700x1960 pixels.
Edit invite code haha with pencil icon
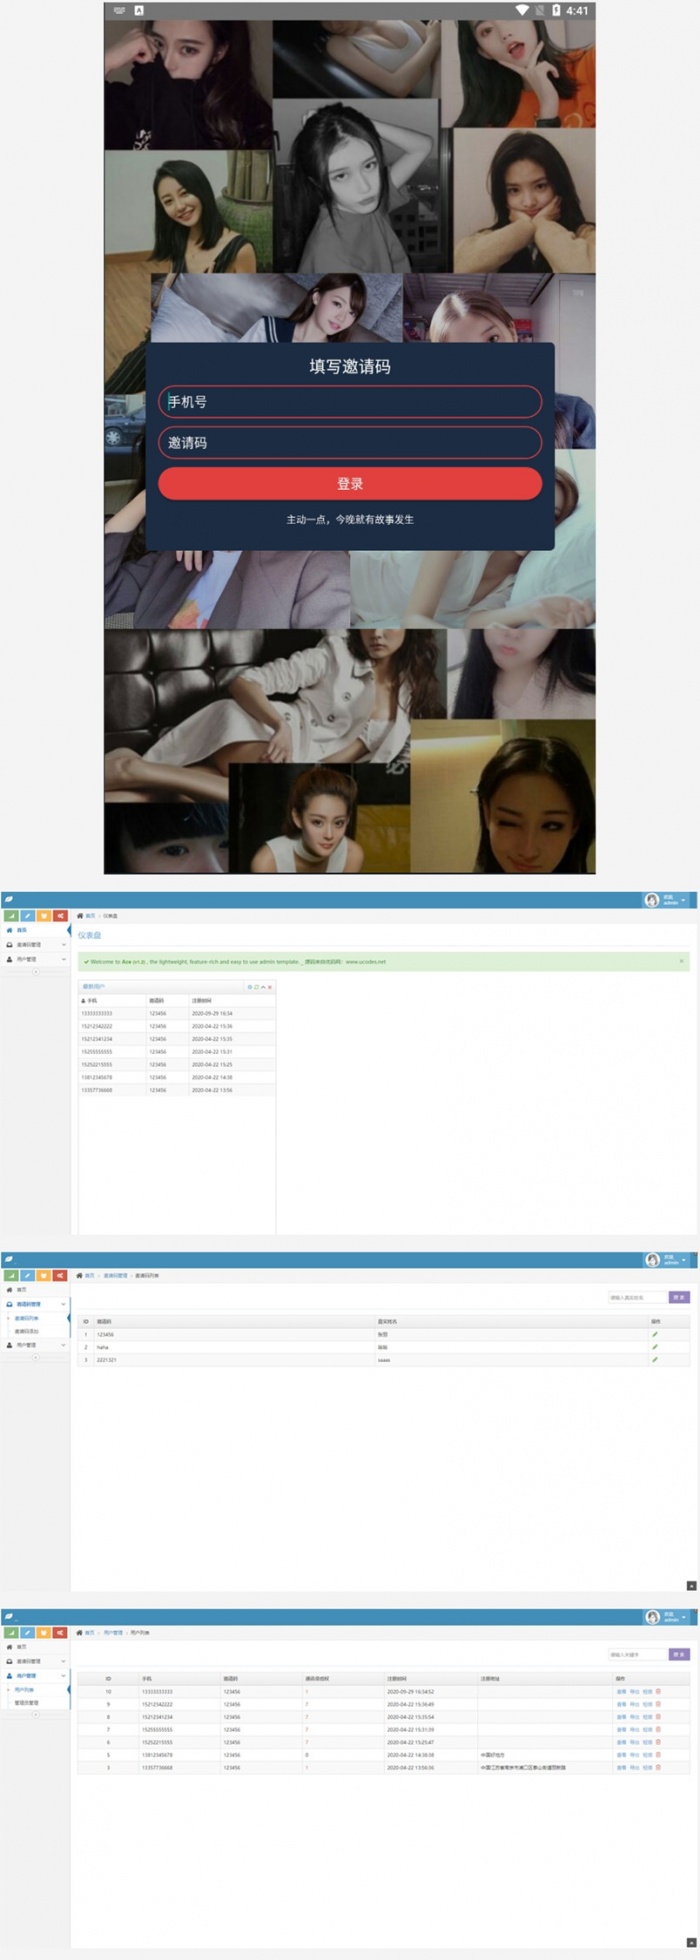pos(655,1347)
